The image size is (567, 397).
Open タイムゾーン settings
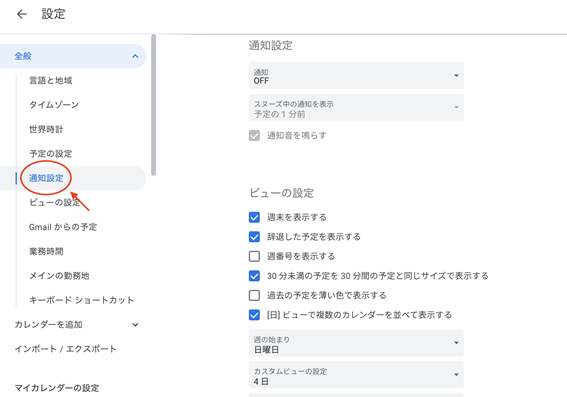tap(54, 105)
